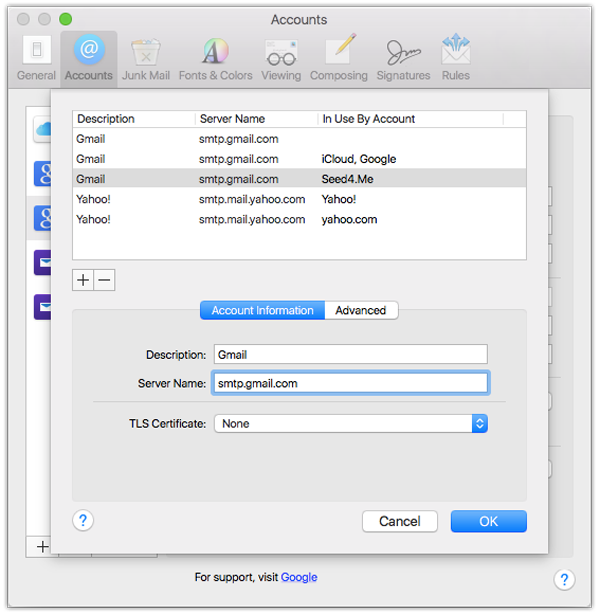Switch to the Advanced tab
The width and height of the screenshot is (600, 615).
pyautogui.click(x=361, y=310)
